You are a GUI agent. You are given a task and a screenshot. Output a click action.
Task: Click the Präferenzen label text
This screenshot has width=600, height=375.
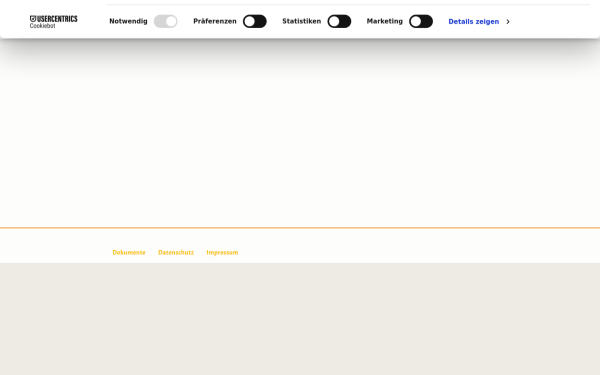[215, 21]
